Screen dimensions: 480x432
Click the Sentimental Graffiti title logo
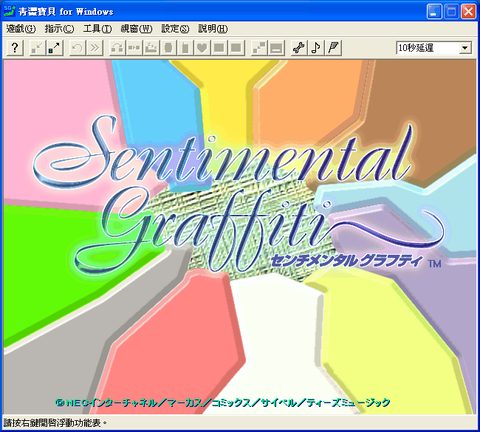[x=238, y=193]
